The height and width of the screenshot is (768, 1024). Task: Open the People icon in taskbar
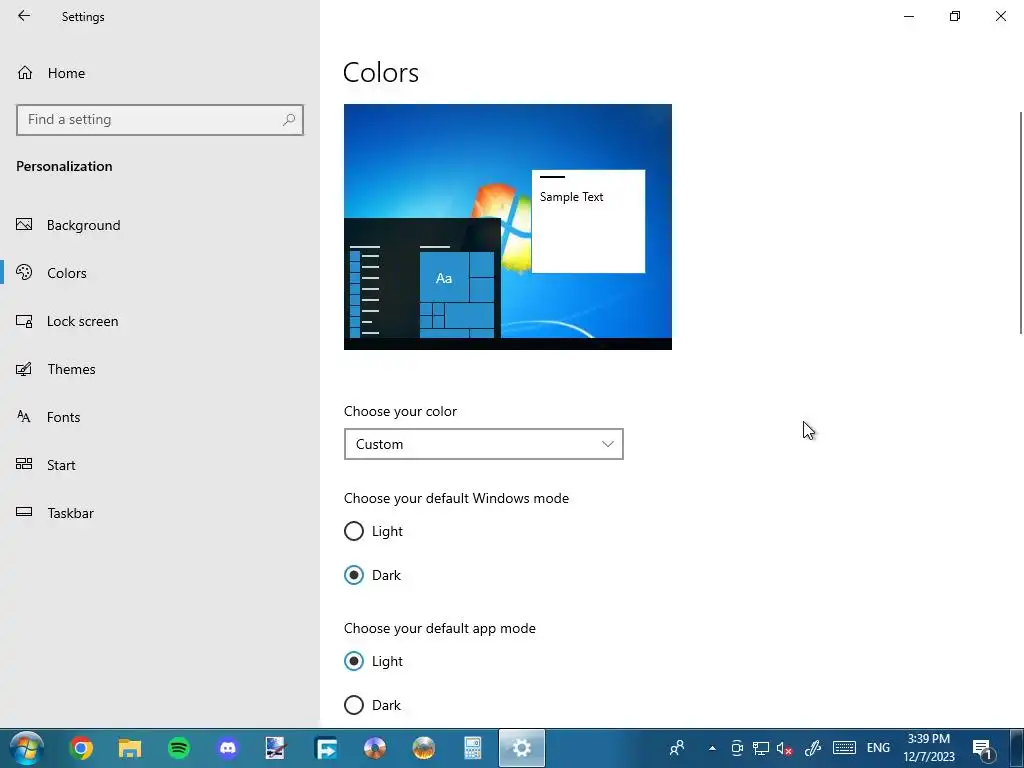677,748
